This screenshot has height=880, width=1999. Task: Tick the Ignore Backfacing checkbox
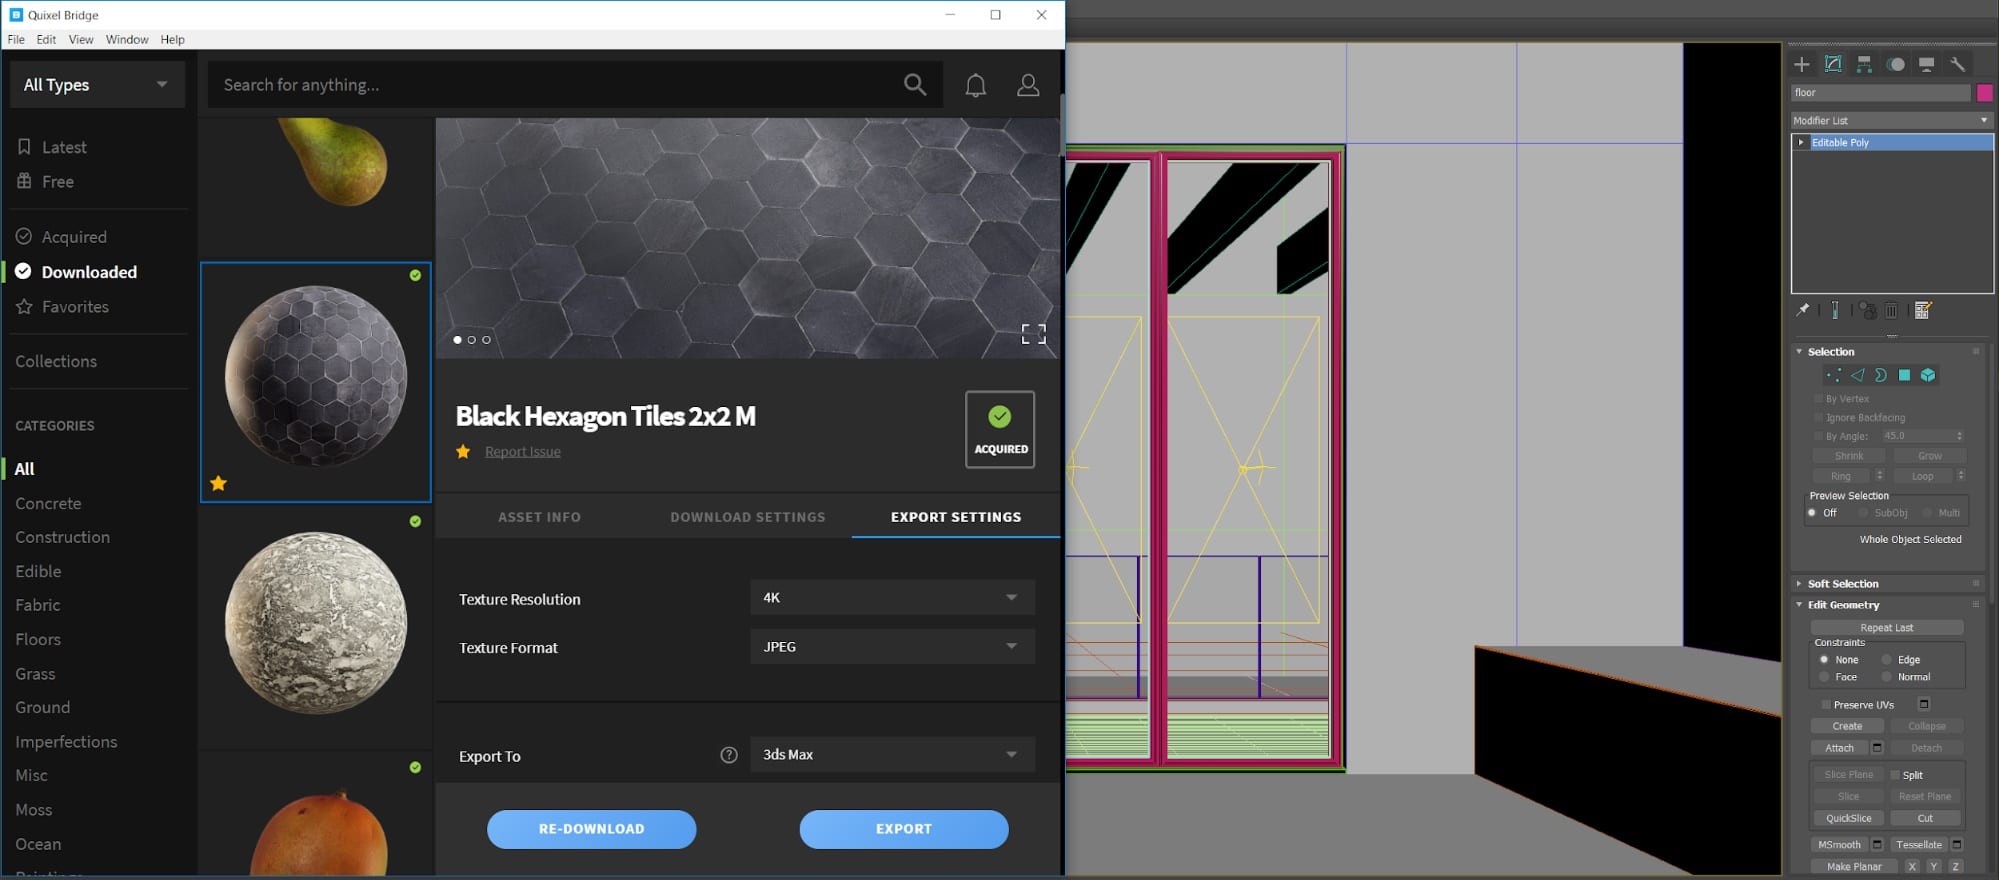coord(1818,418)
